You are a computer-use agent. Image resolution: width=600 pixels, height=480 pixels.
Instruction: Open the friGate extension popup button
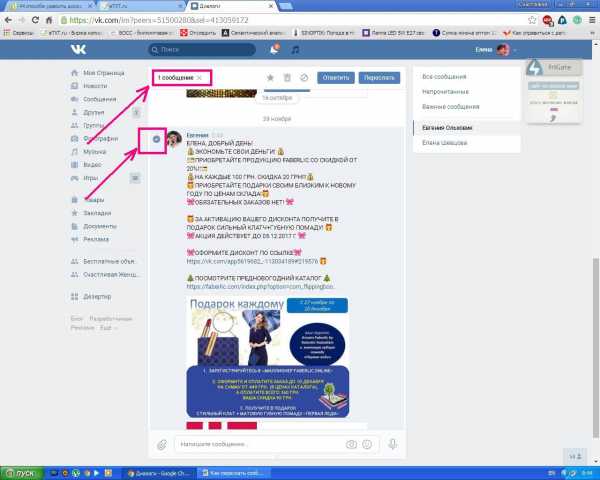click(554, 67)
